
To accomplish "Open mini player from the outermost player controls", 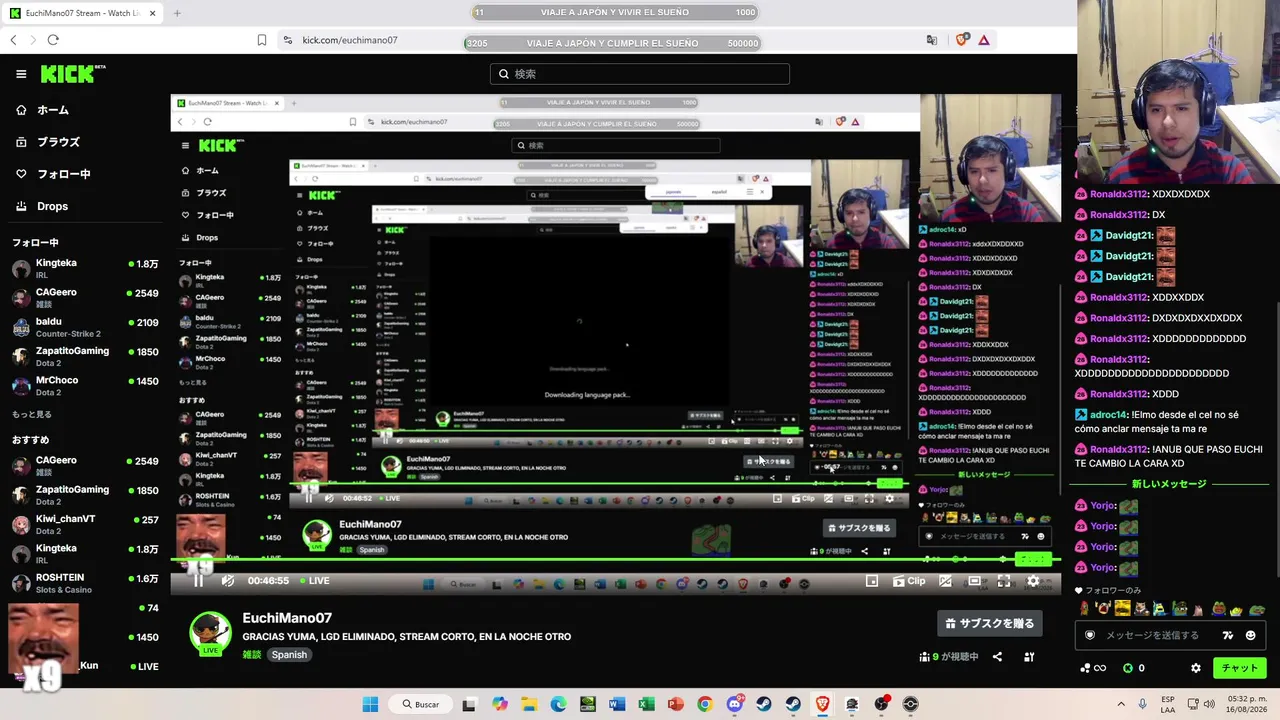I will (x=872, y=581).
